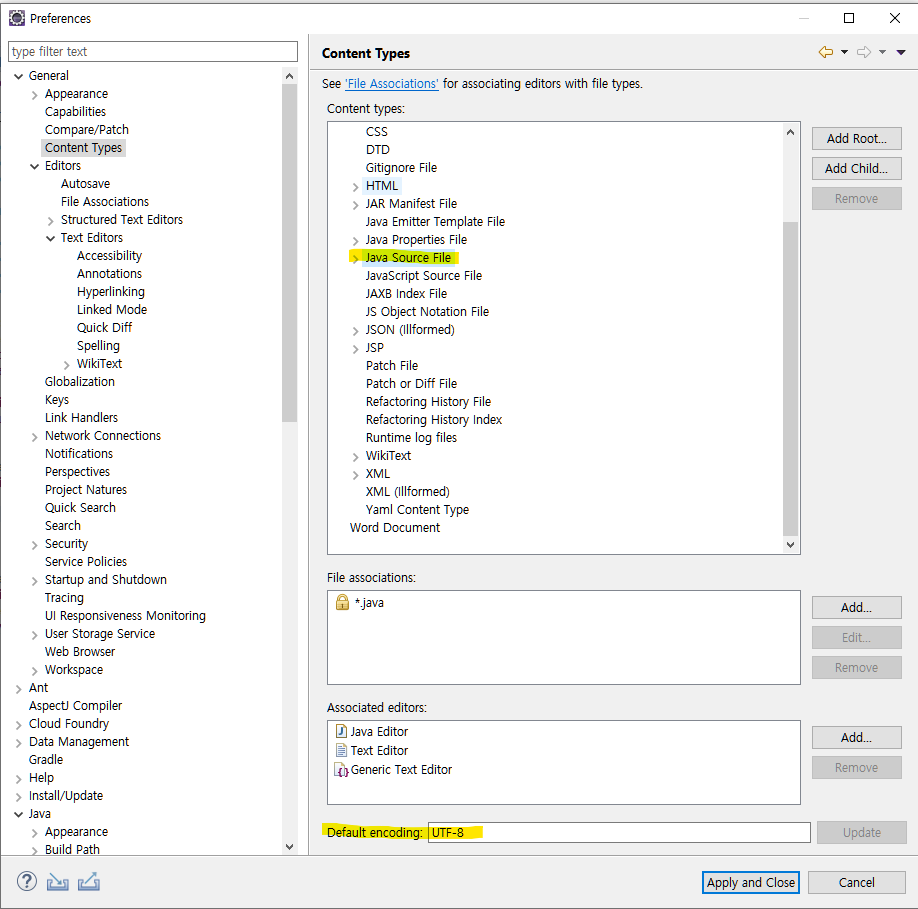Select the *.java file association

[369, 602]
